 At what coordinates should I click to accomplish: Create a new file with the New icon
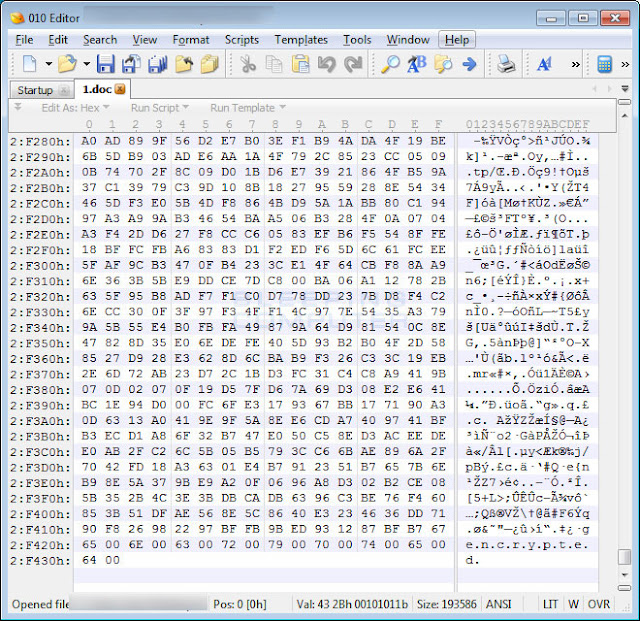(30, 64)
